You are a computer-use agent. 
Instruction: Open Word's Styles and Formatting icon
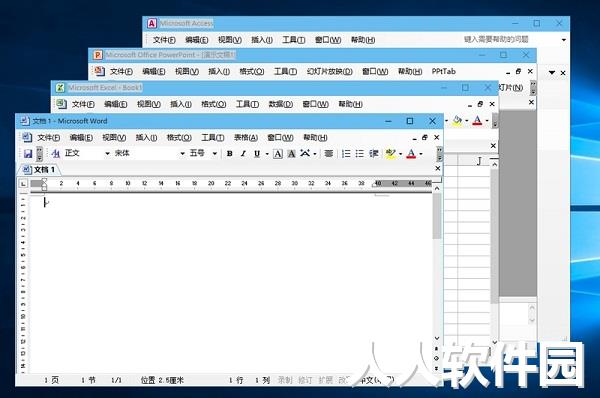pyautogui.click(x=55, y=153)
